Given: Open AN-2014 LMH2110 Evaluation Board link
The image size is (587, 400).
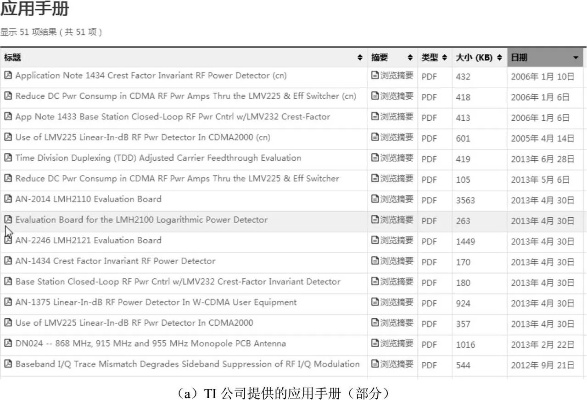Looking at the screenshot, I should [88, 199].
